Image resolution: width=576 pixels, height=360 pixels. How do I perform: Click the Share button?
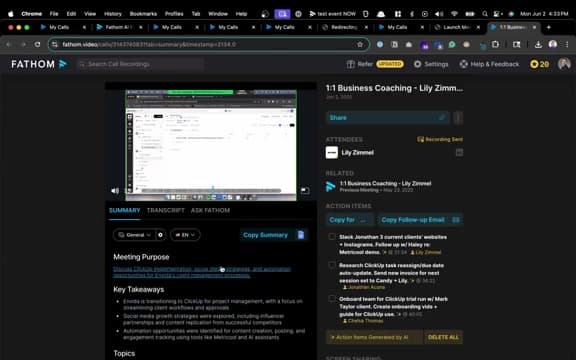pos(388,118)
